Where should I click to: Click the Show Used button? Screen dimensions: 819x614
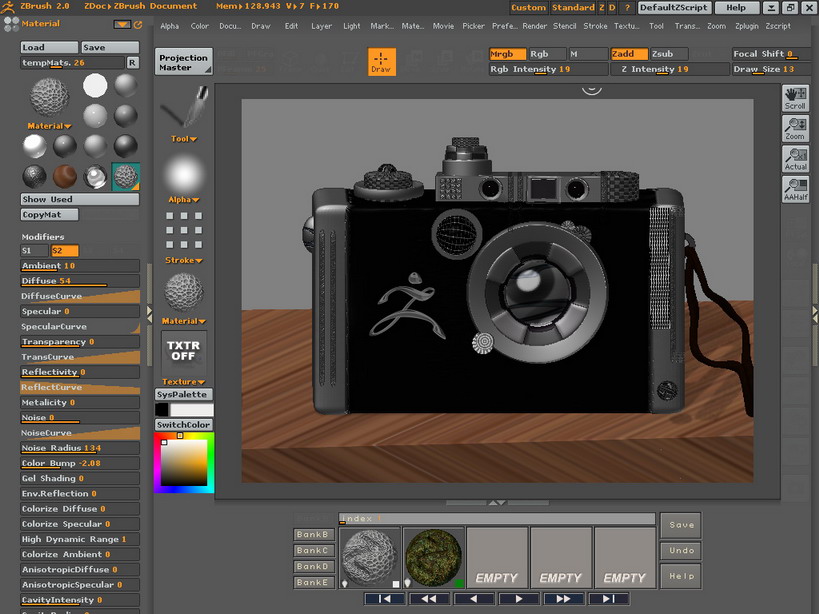pos(80,199)
